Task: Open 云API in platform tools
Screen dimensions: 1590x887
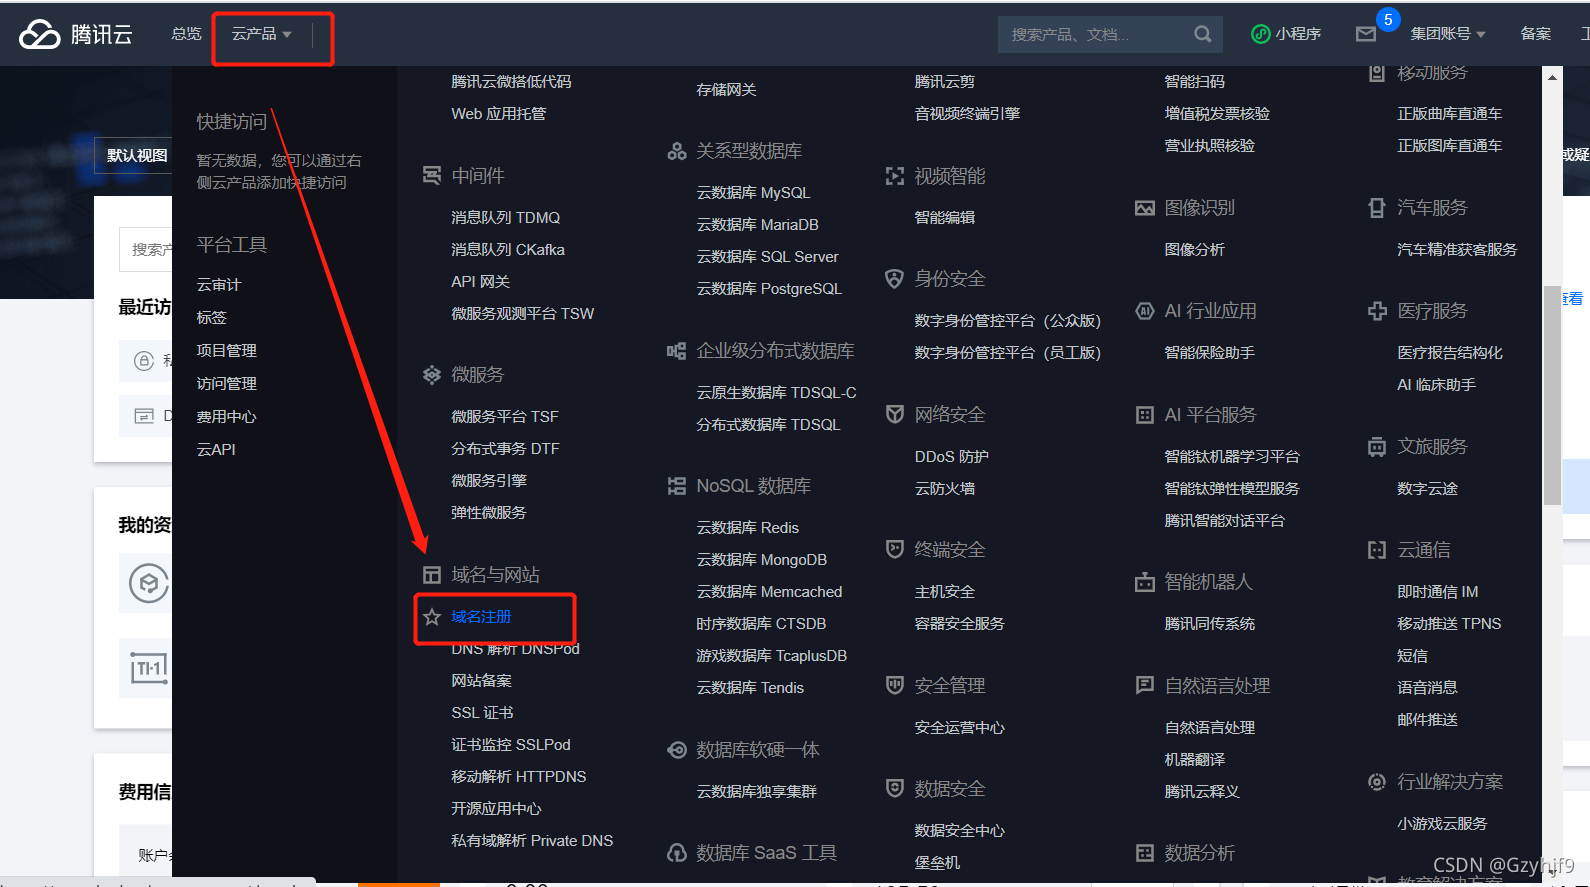Action: [x=216, y=450]
